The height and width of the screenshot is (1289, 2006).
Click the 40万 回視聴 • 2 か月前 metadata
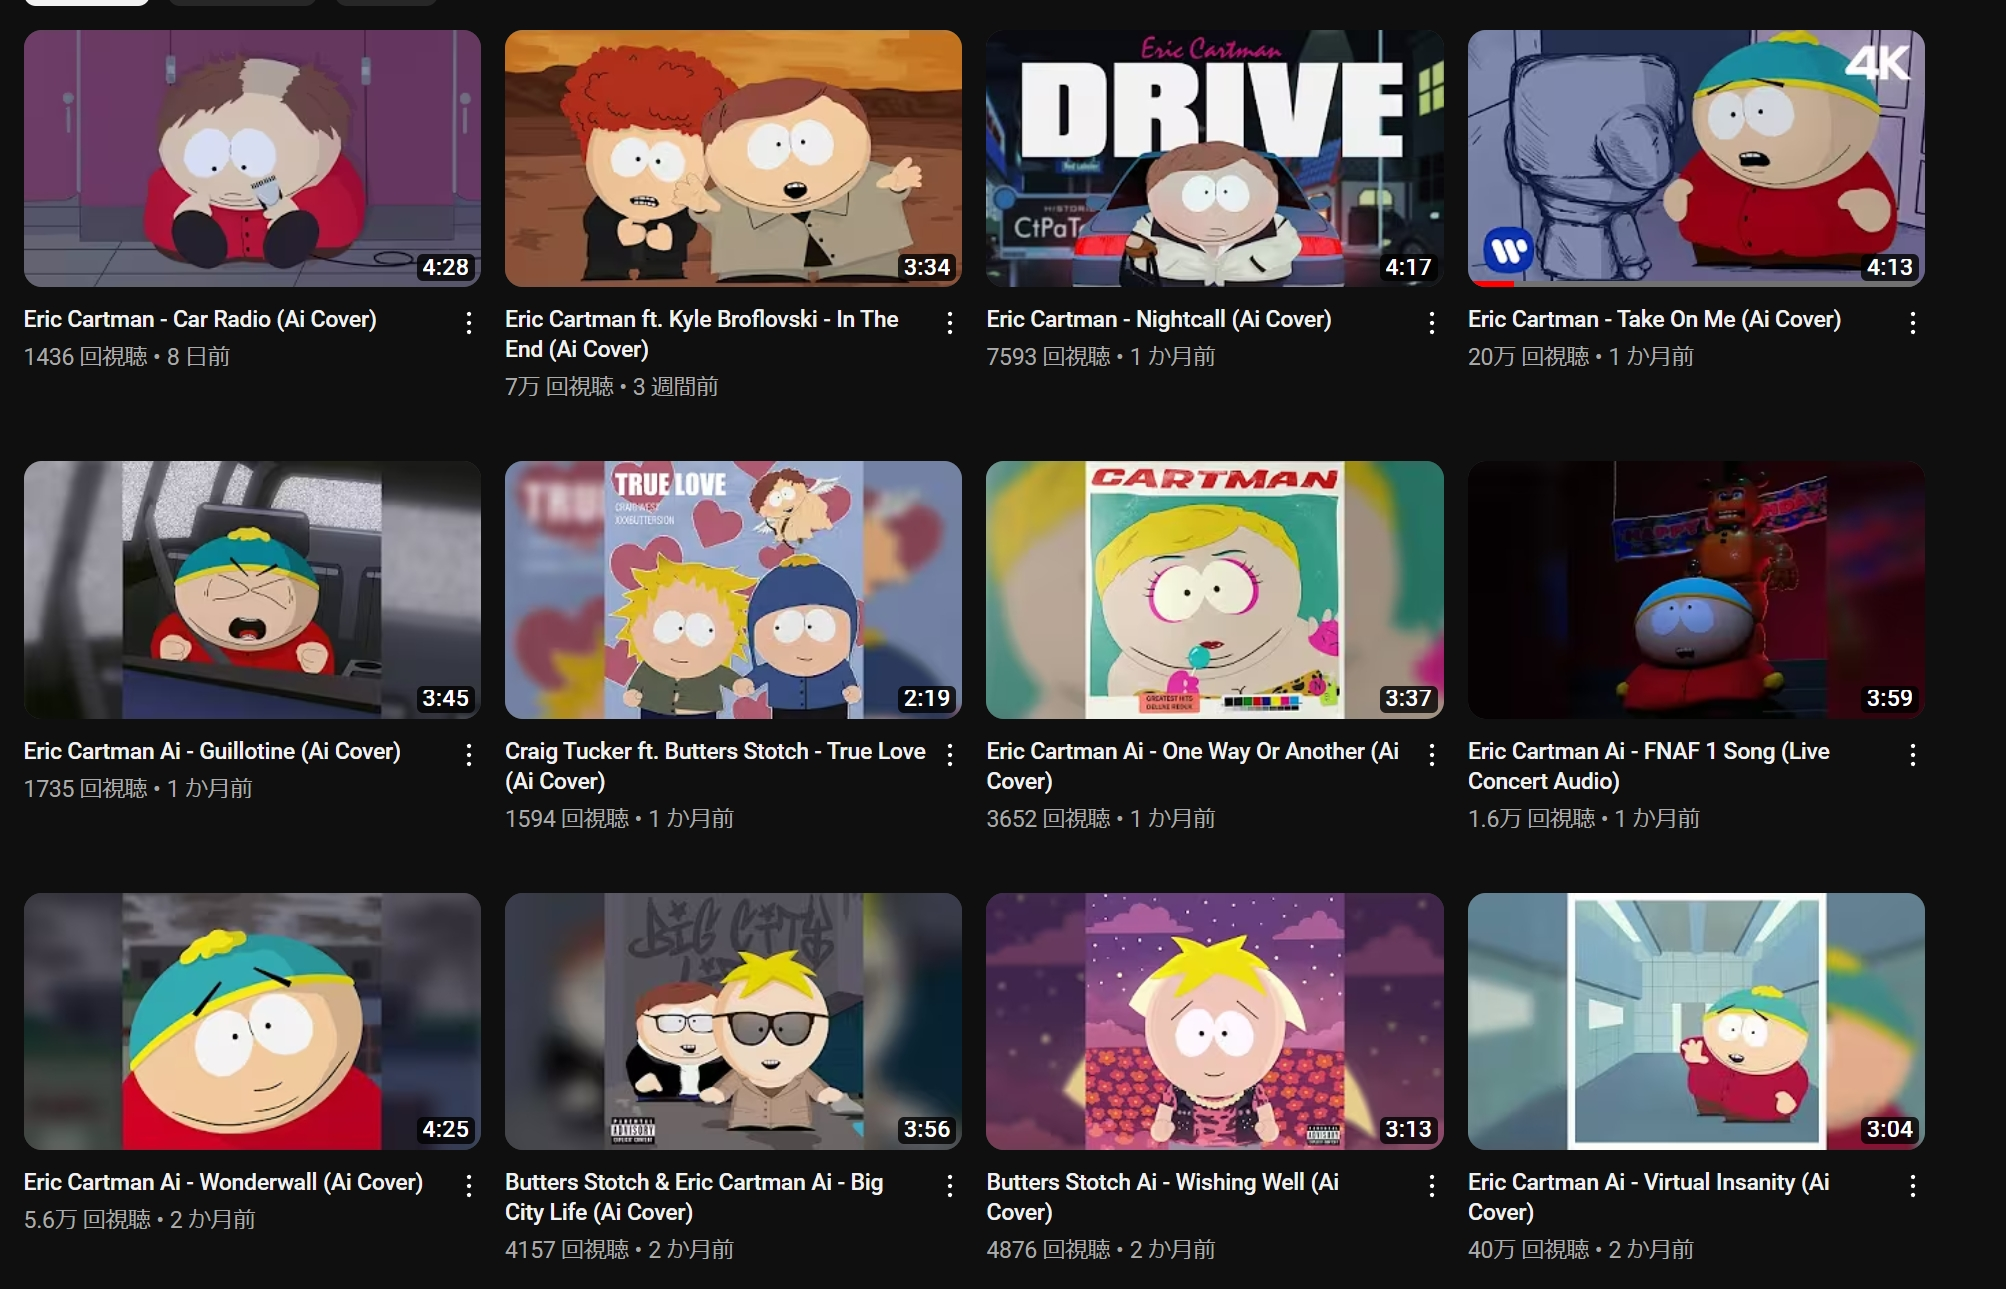[1581, 1250]
